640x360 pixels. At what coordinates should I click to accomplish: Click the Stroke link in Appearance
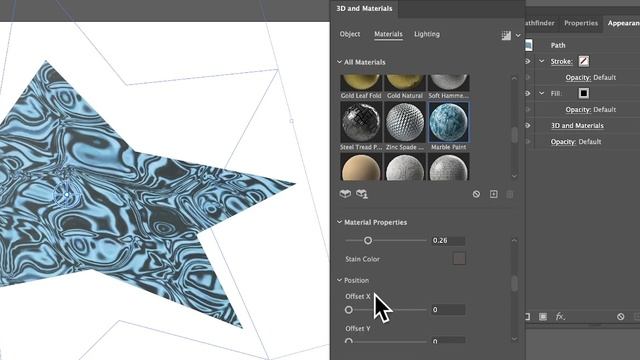click(562, 62)
